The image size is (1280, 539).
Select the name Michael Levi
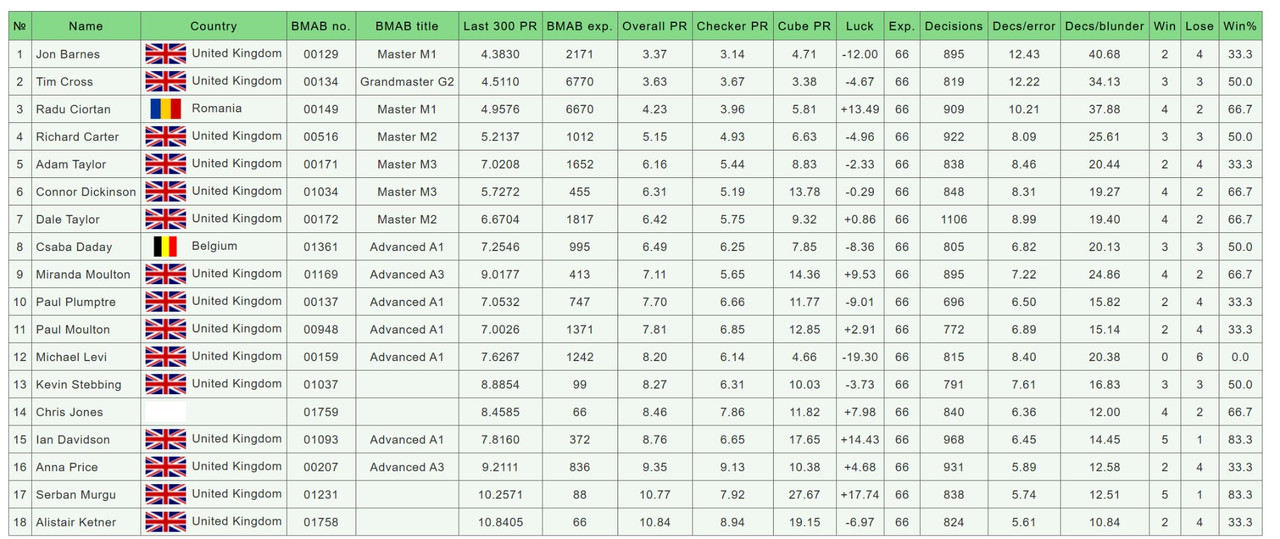click(x=71, y=357)
